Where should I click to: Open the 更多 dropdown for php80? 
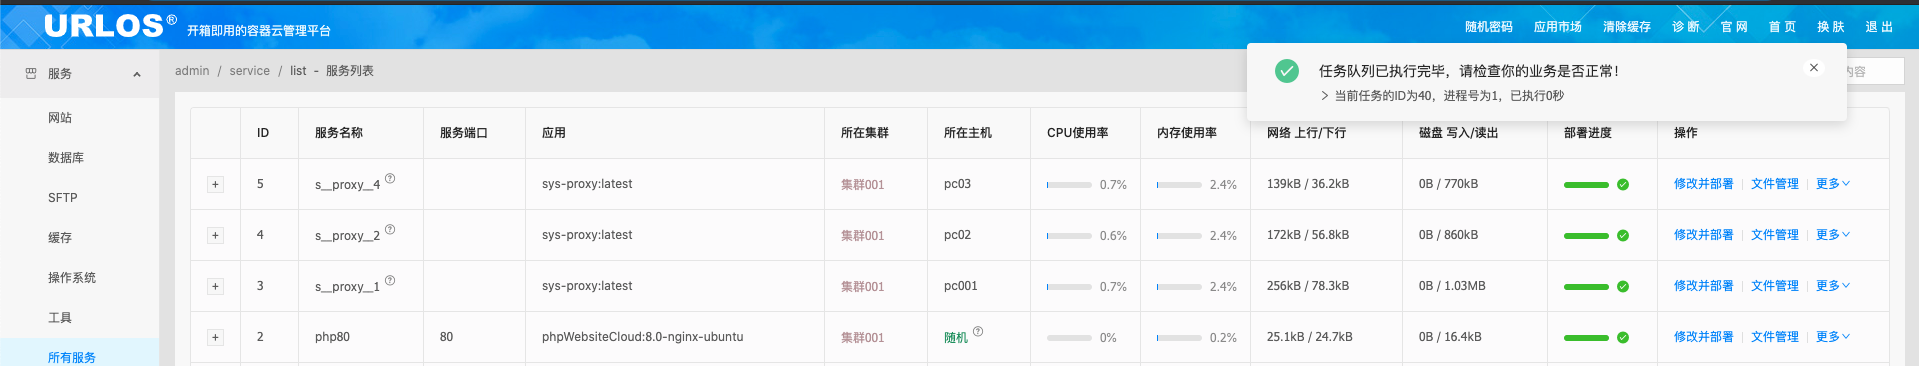click(x=1833, y=337)
